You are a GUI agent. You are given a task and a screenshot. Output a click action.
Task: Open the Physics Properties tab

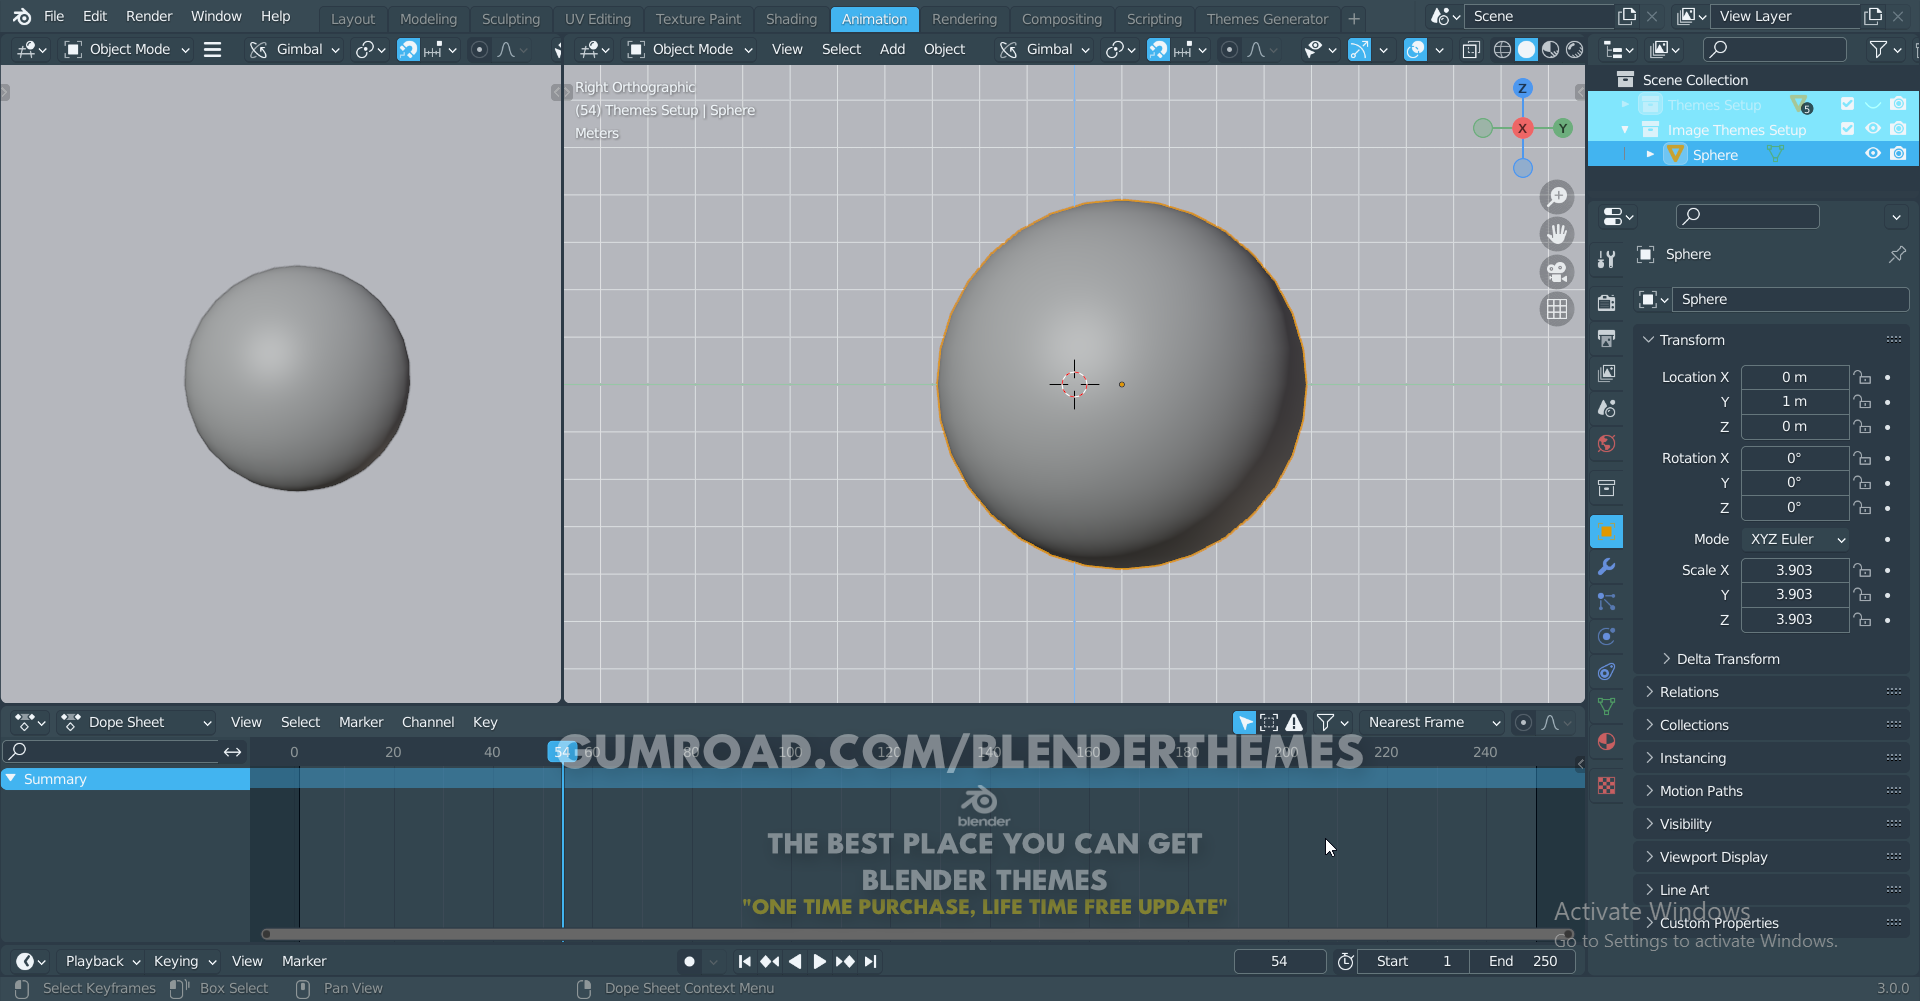pos(1607,636)
